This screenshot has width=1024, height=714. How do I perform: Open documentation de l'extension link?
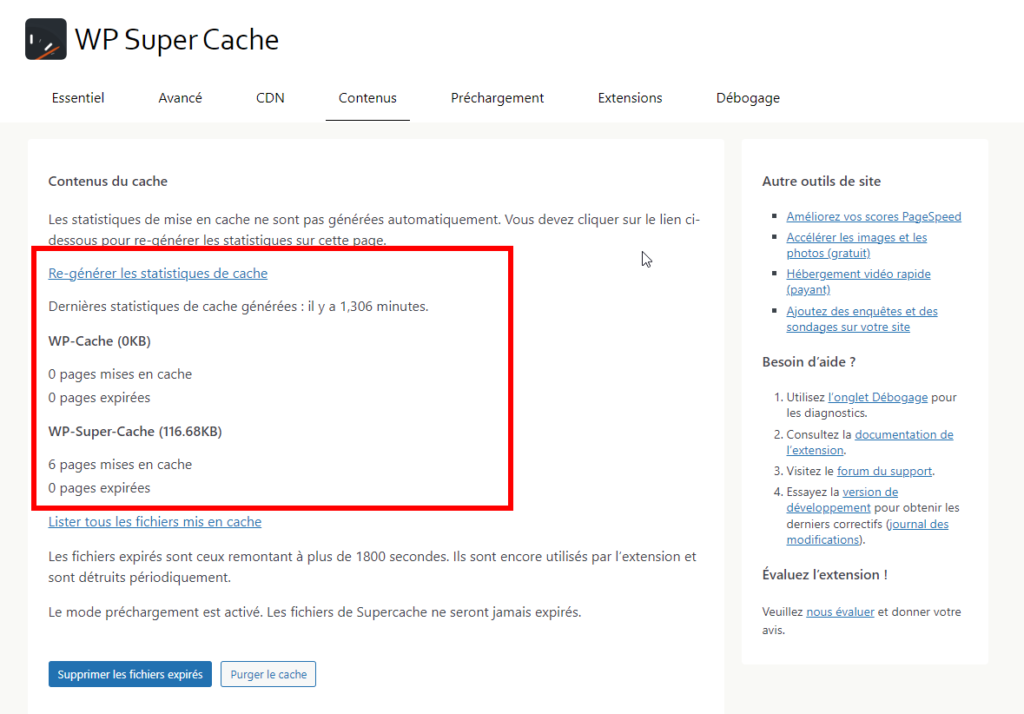point(870,442)
